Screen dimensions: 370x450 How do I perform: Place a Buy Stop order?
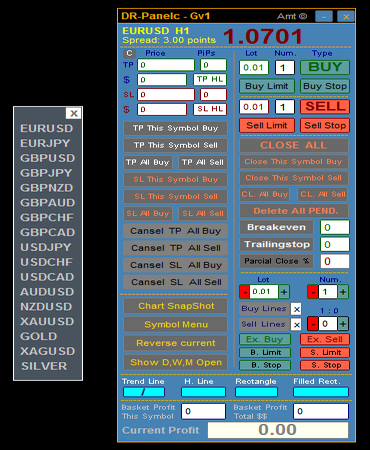[325, 86]
